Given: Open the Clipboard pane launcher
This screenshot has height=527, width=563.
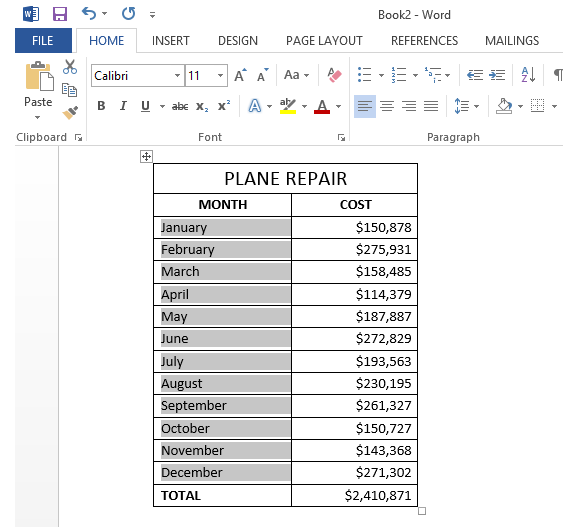Looking at the screenshot, I should [x=78, y=137].
